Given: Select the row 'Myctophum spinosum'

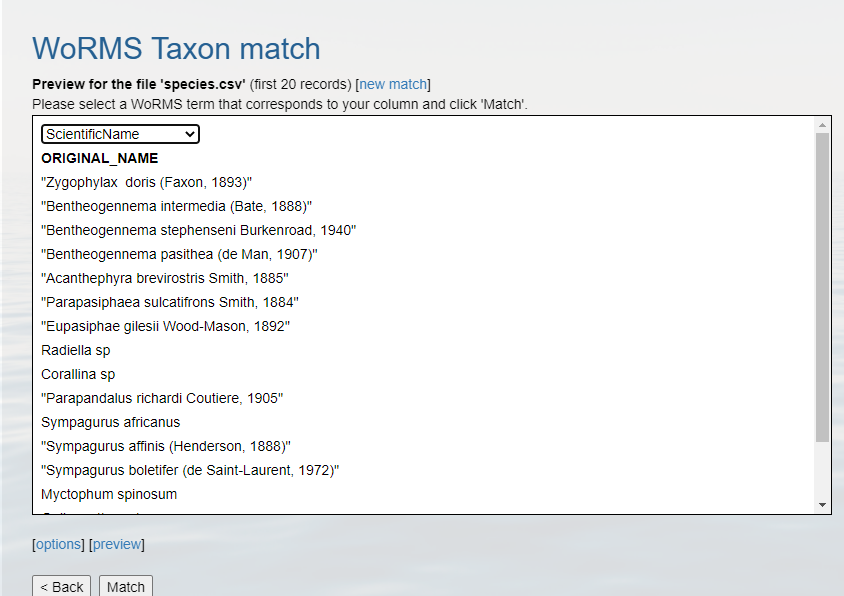Looking at the screenshot, I should (109, 494).
